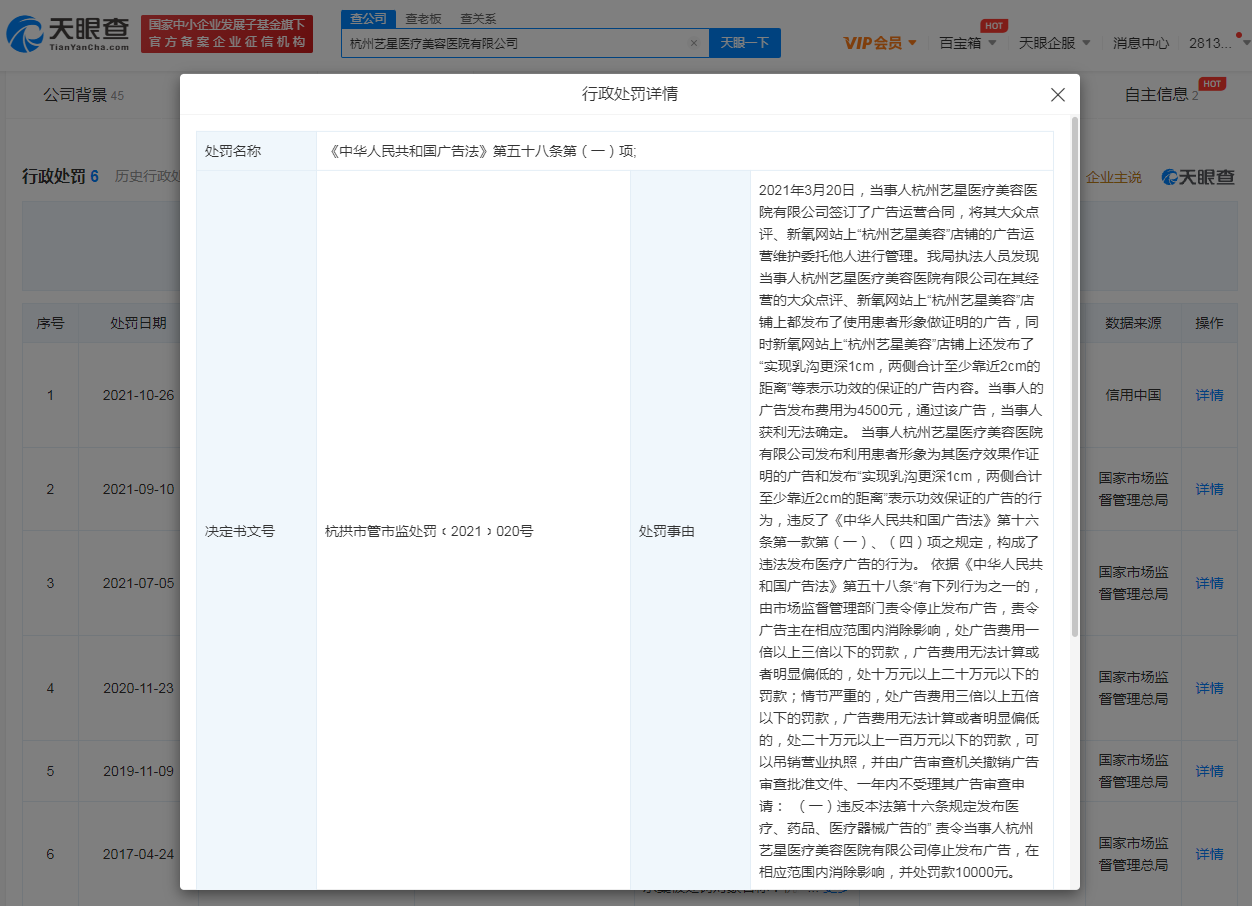Clear the company search box text
Screen dimensions: 1252x906
point(693,43)
